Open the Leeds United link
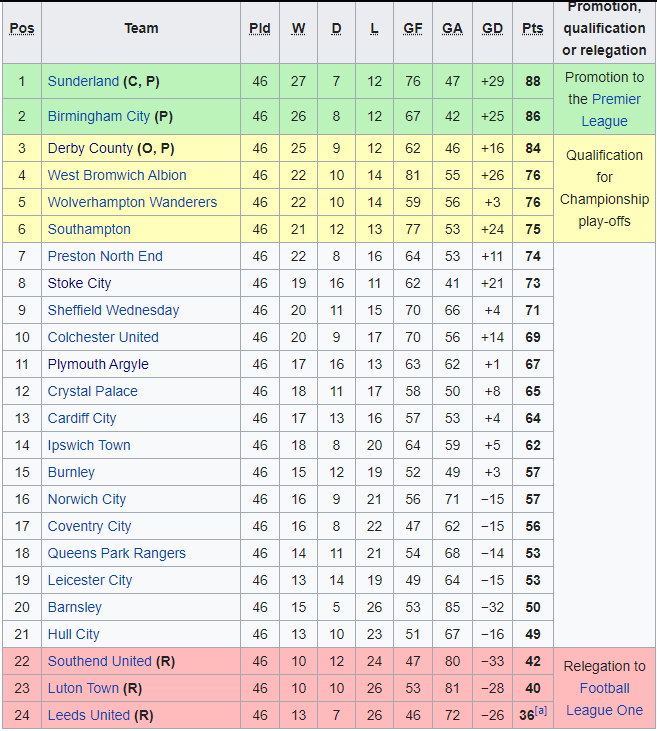This screenshot has width=657, height=731. (89, 715)
